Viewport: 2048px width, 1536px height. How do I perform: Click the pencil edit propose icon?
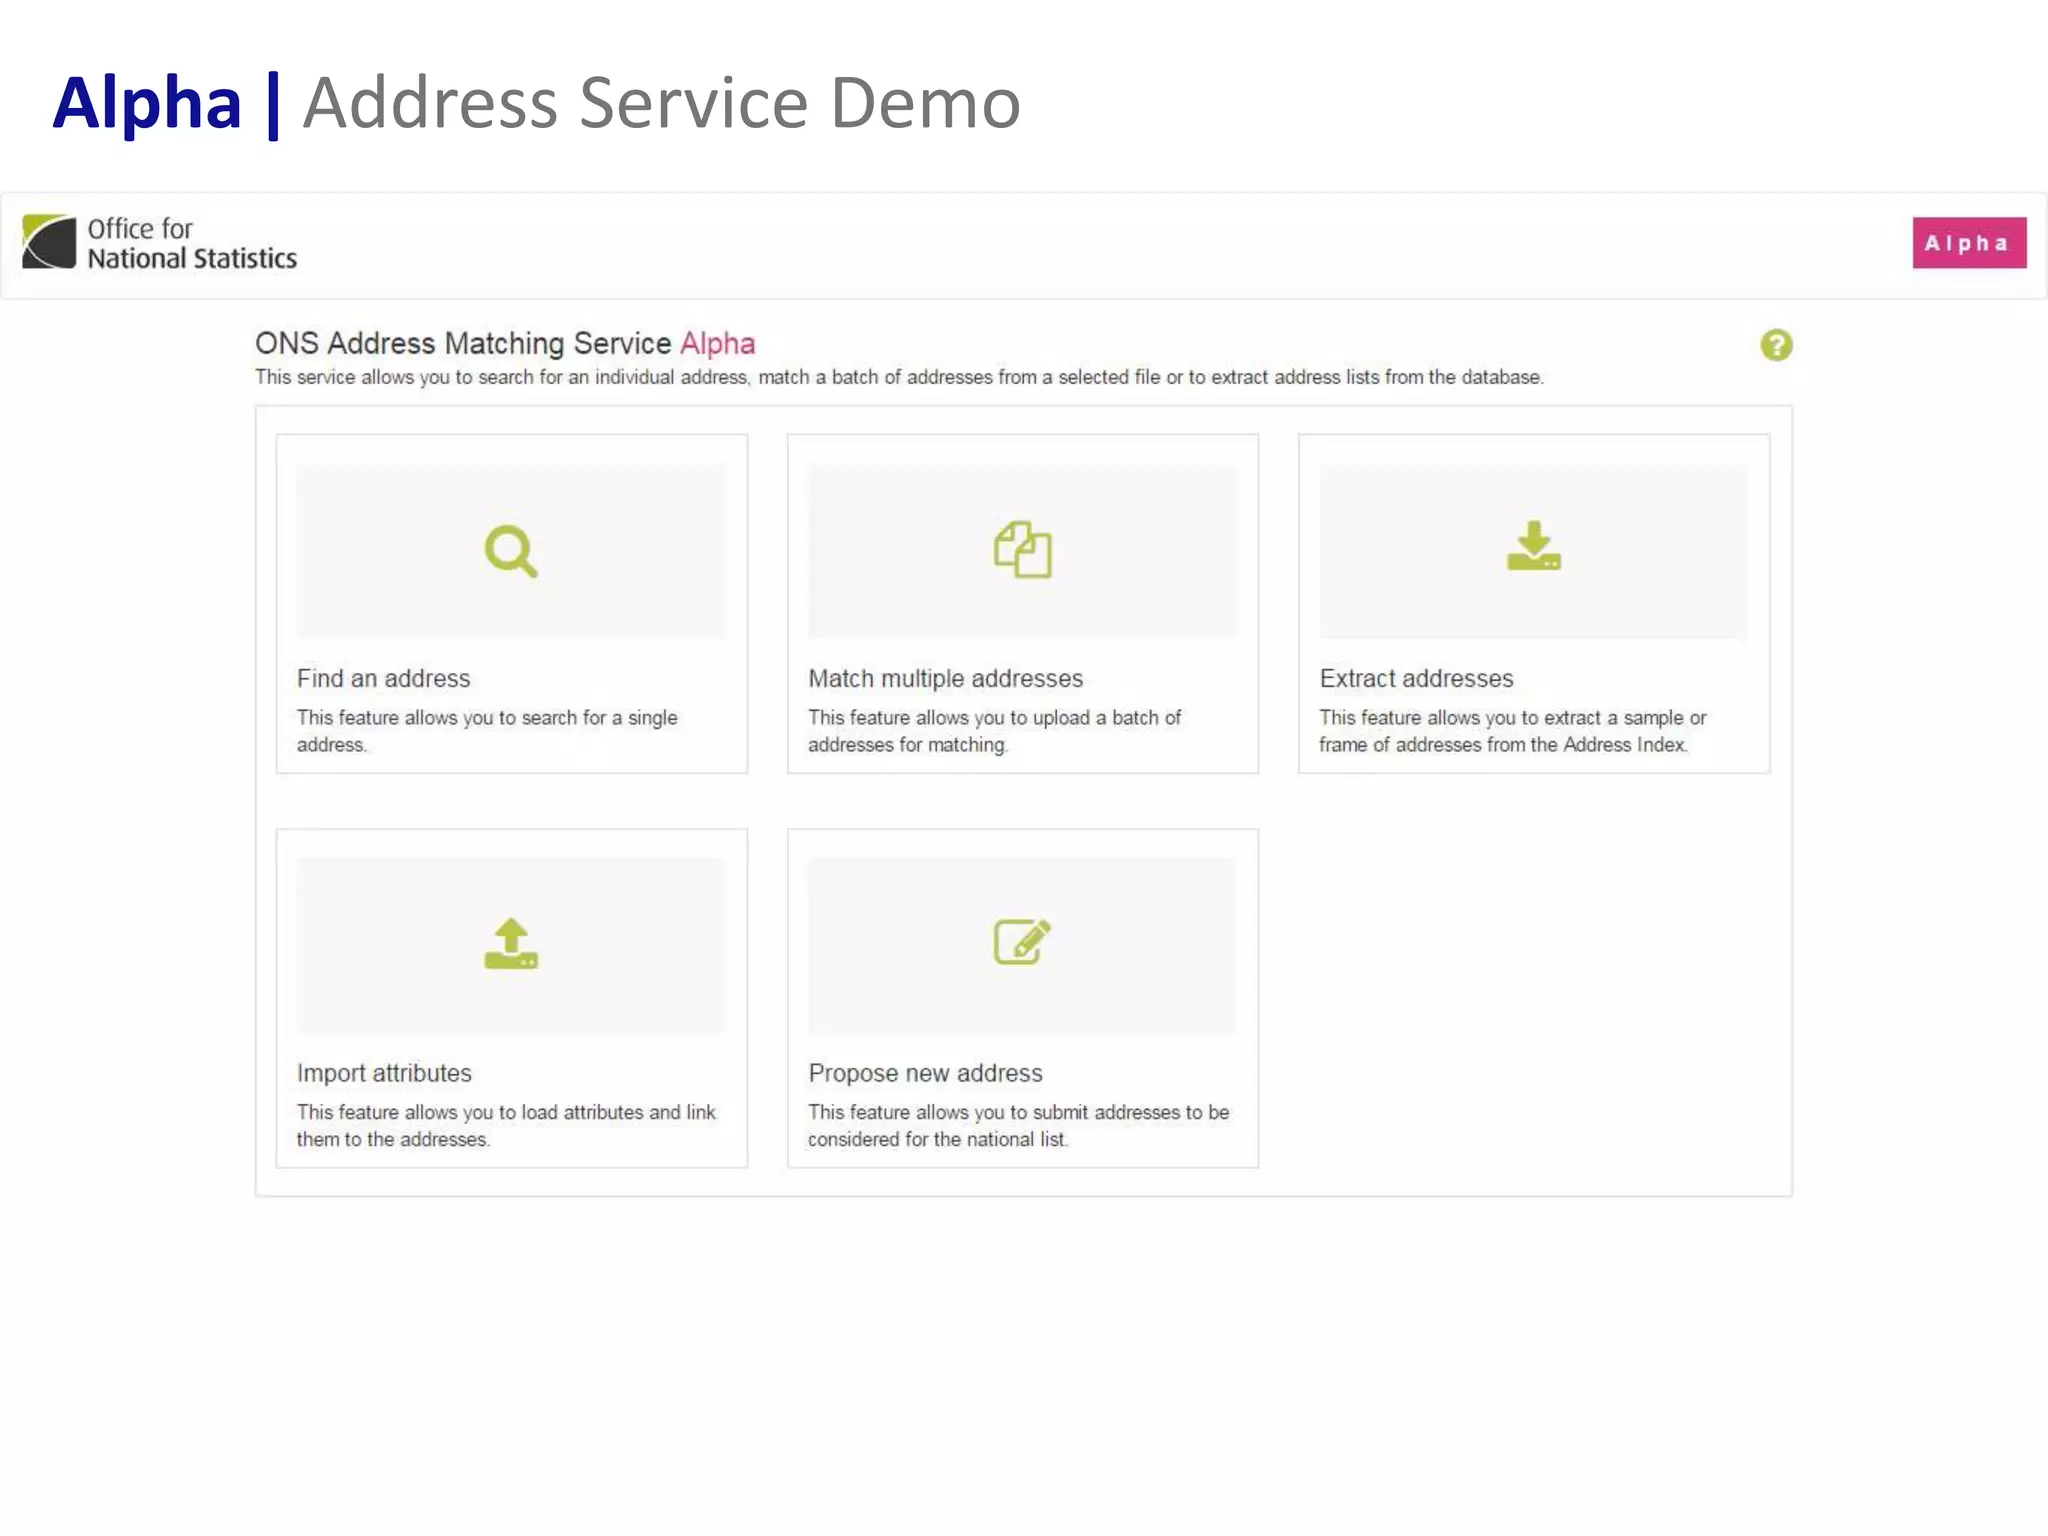pos(1022,941)
